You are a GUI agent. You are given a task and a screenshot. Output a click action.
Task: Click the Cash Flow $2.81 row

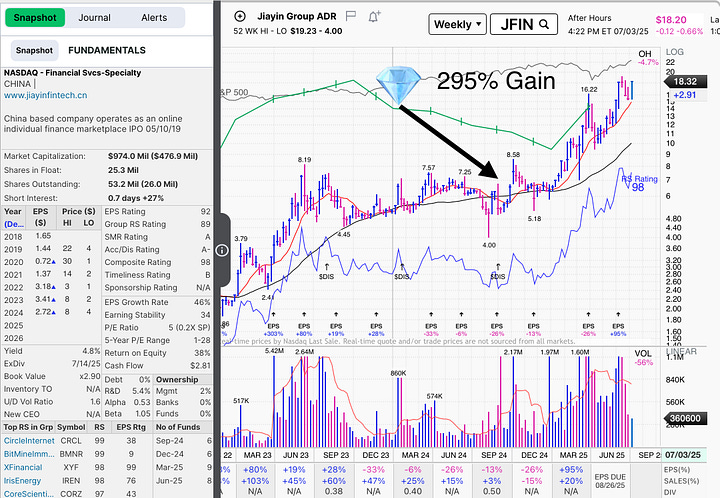click(x=157, y=366)
